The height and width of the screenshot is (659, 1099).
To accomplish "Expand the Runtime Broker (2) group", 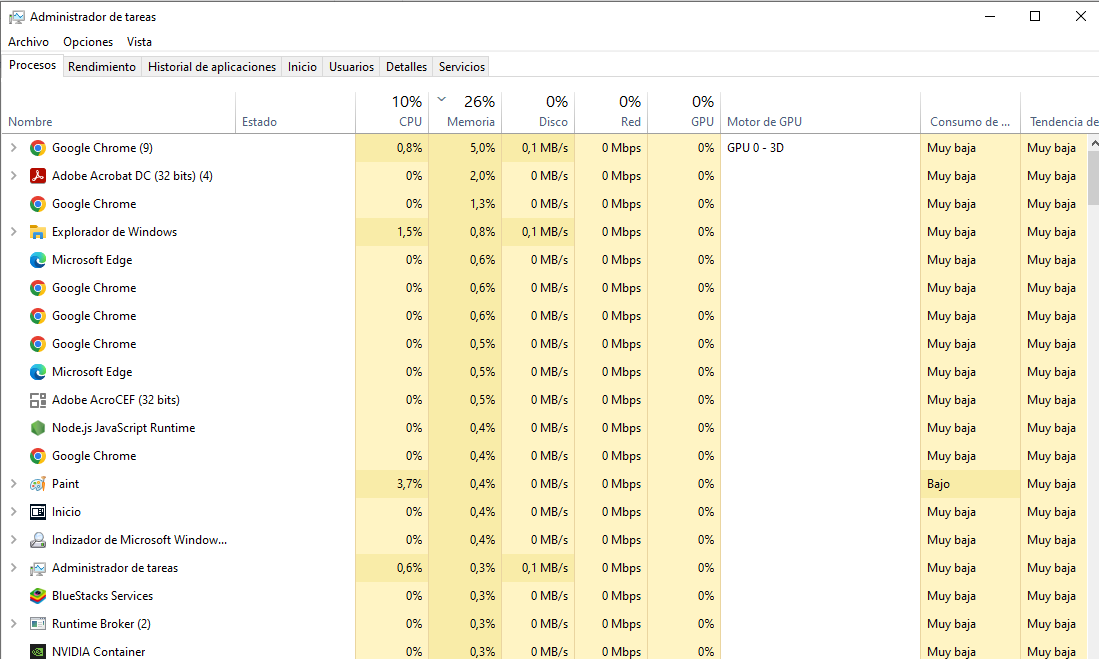I will pyautogui.click(x=13, y=623).
